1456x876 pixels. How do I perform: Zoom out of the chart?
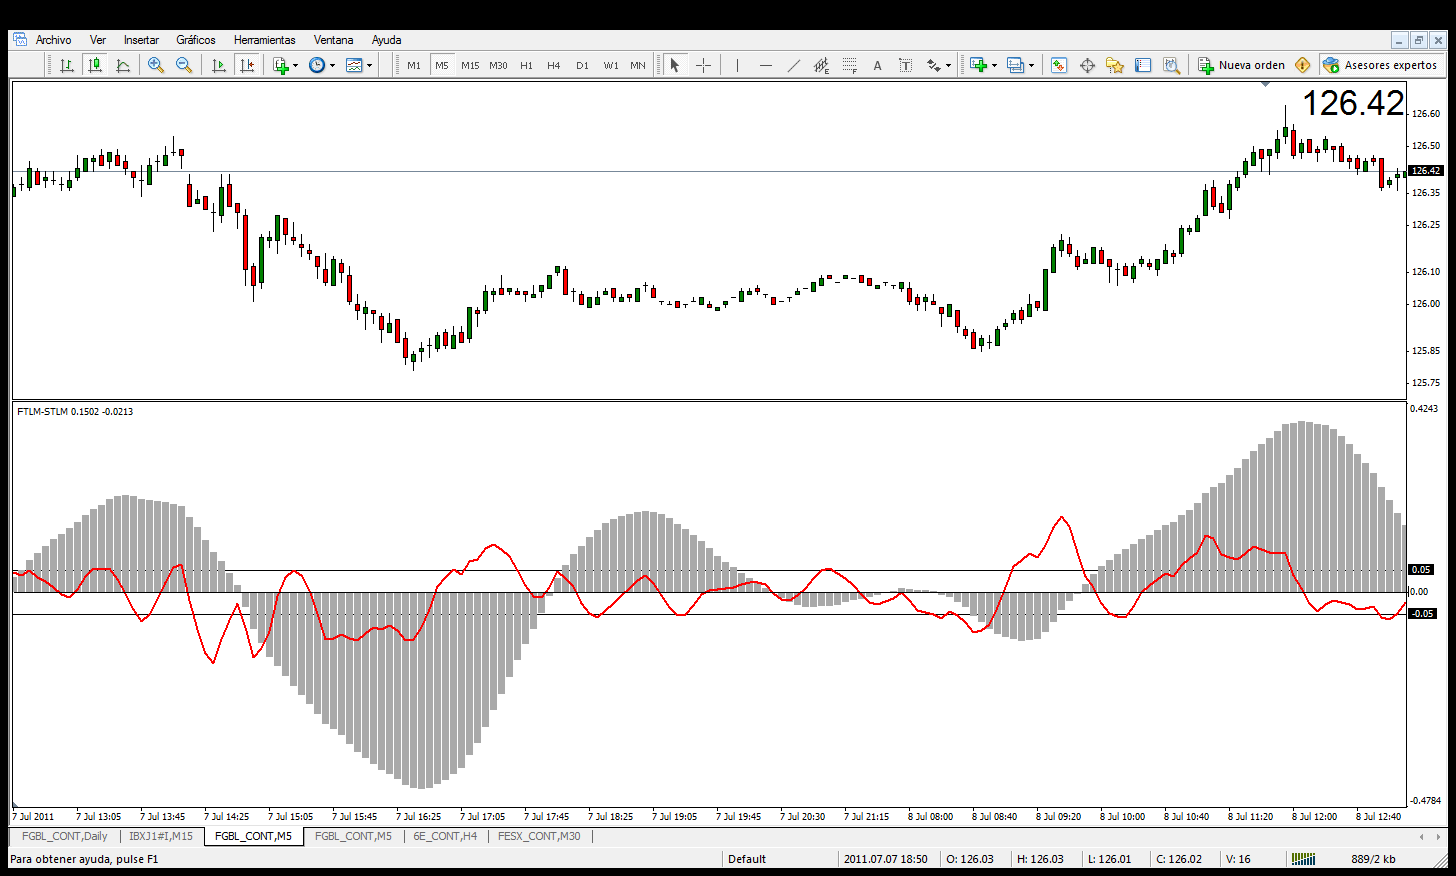(184, 65)
